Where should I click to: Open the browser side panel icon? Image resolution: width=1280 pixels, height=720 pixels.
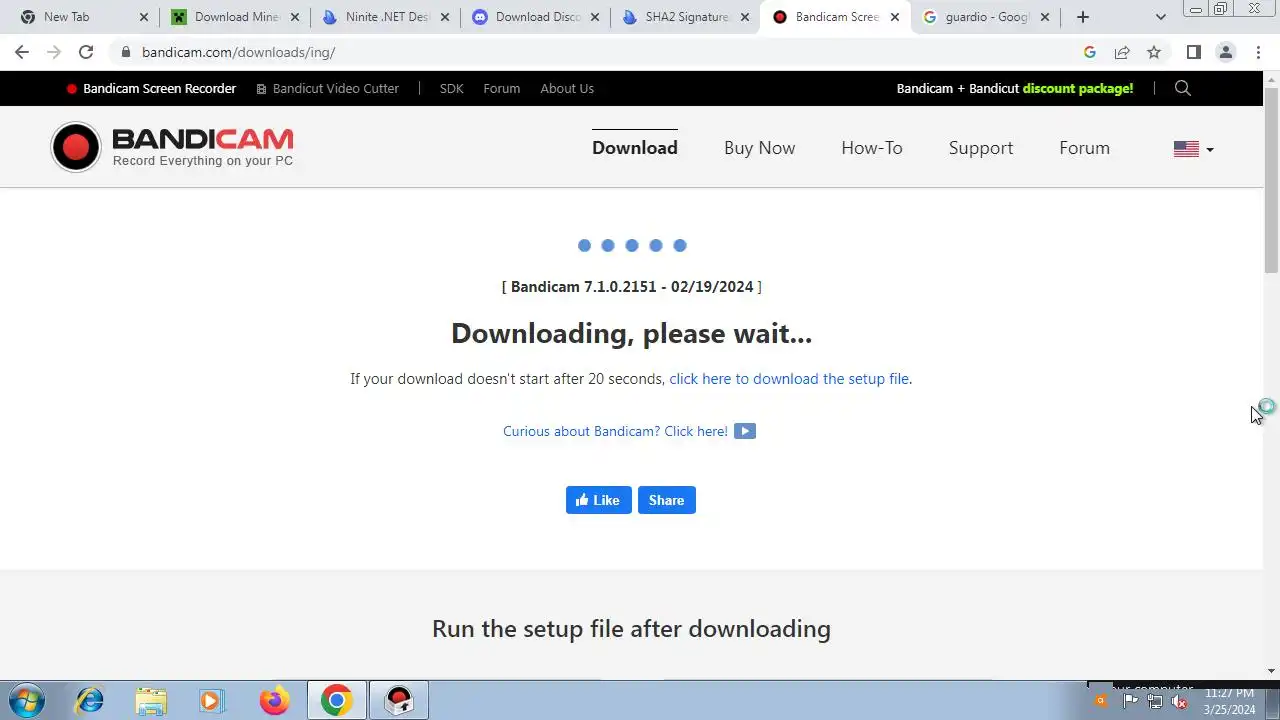[x=1193, y=52]
